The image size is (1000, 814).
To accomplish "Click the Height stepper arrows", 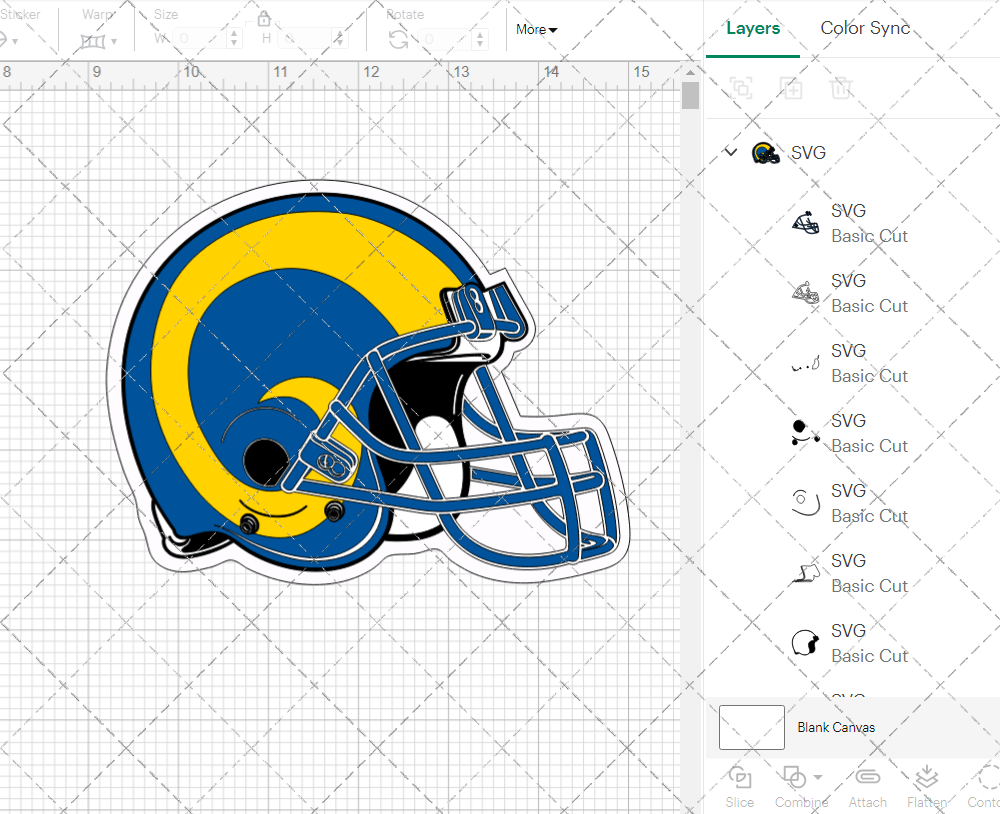I will pyautogui.click(x=340, y=39).
